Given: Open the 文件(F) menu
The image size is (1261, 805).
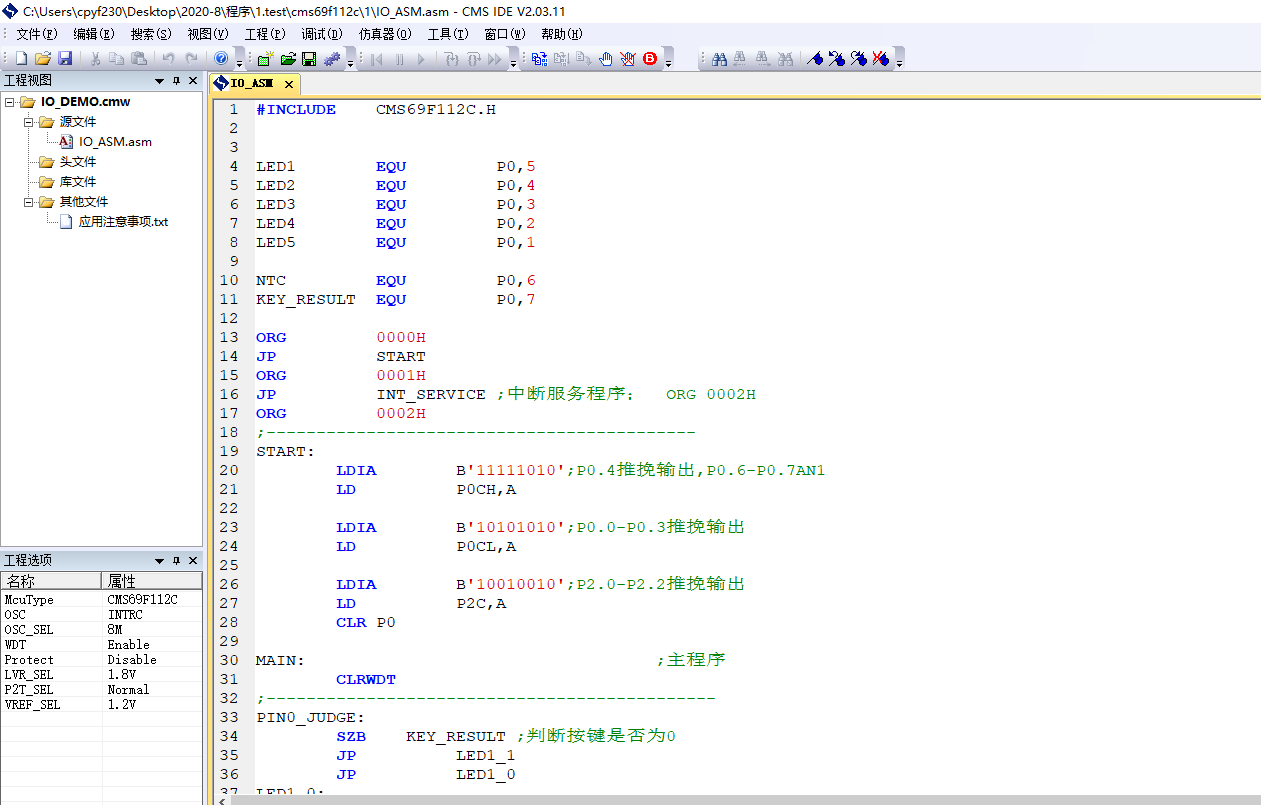Looking at the screenshot, I should coord(37,34).
